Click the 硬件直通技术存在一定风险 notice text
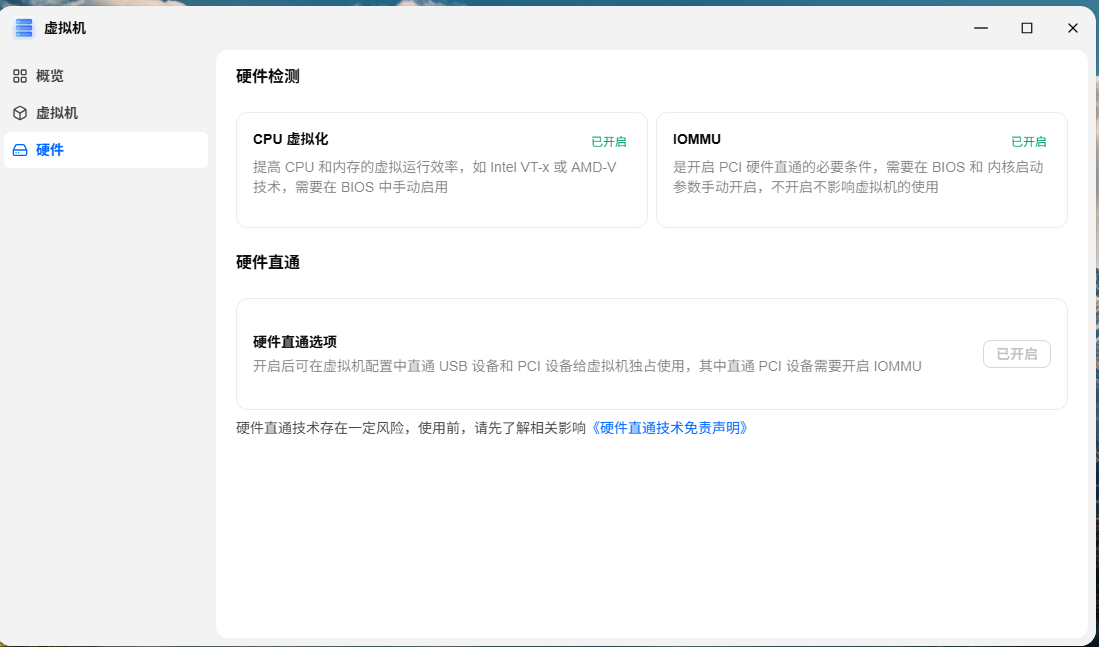This screenshot has width=1099, height=647. pyautogui.click(x=411, y=428)
